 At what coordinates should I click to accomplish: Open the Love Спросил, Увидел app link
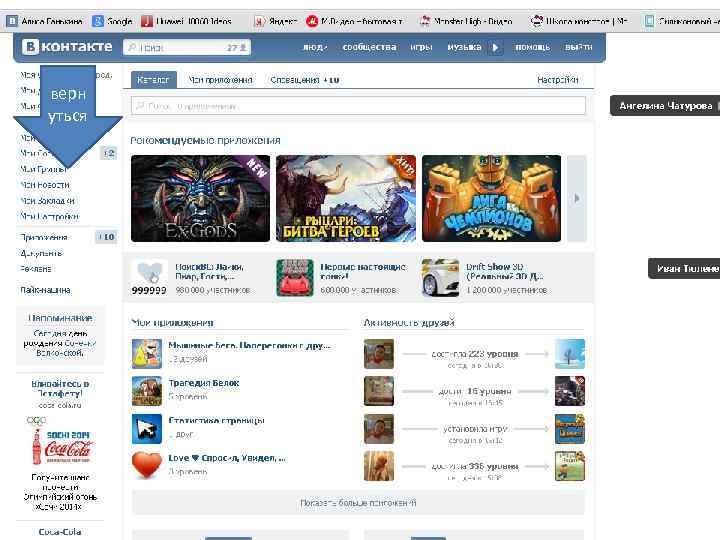227,458
